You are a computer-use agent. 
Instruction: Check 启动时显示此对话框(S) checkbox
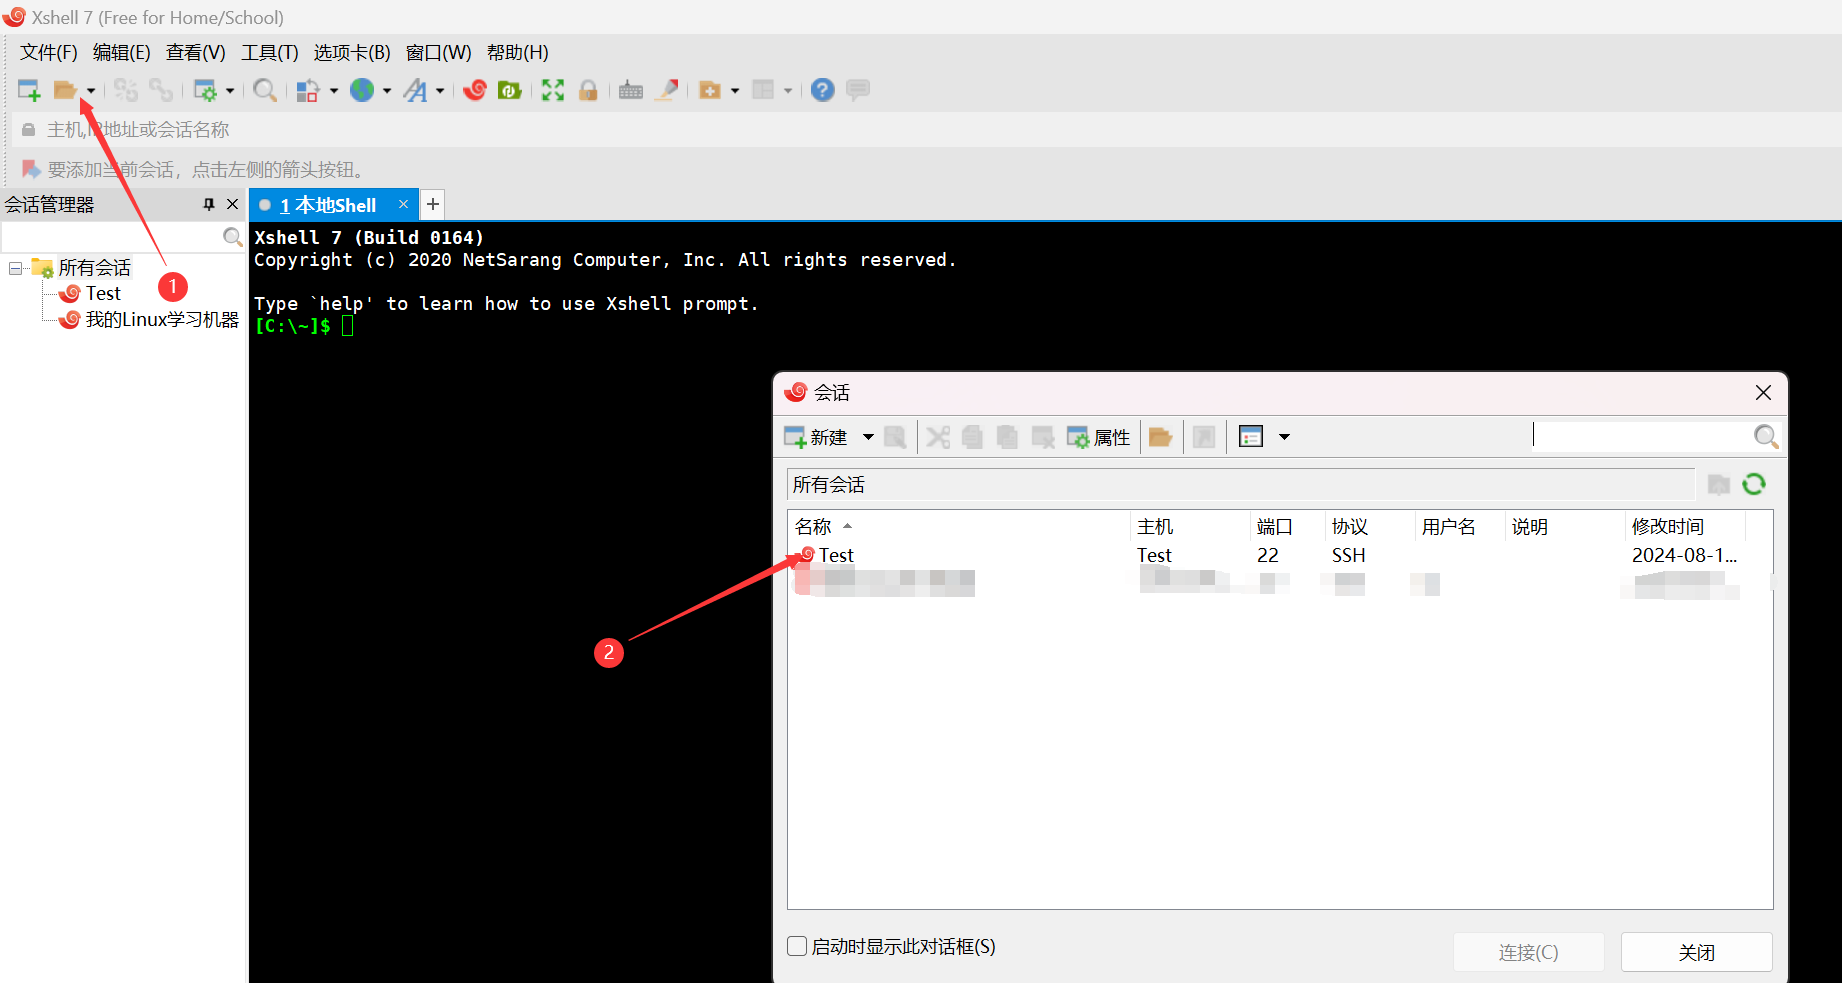(797, 946)
